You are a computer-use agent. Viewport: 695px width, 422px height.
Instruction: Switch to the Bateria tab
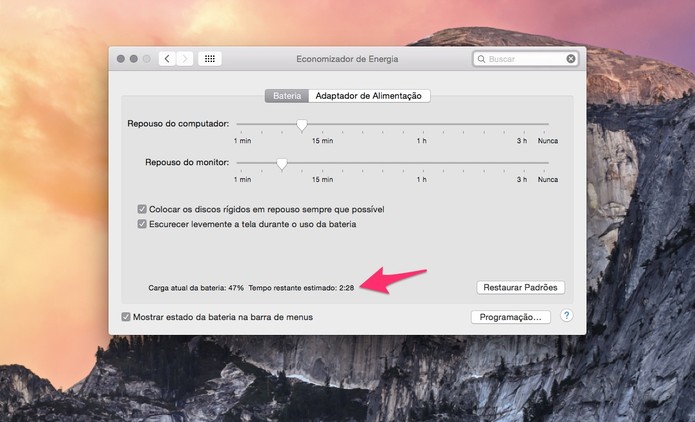pos(287,96)
